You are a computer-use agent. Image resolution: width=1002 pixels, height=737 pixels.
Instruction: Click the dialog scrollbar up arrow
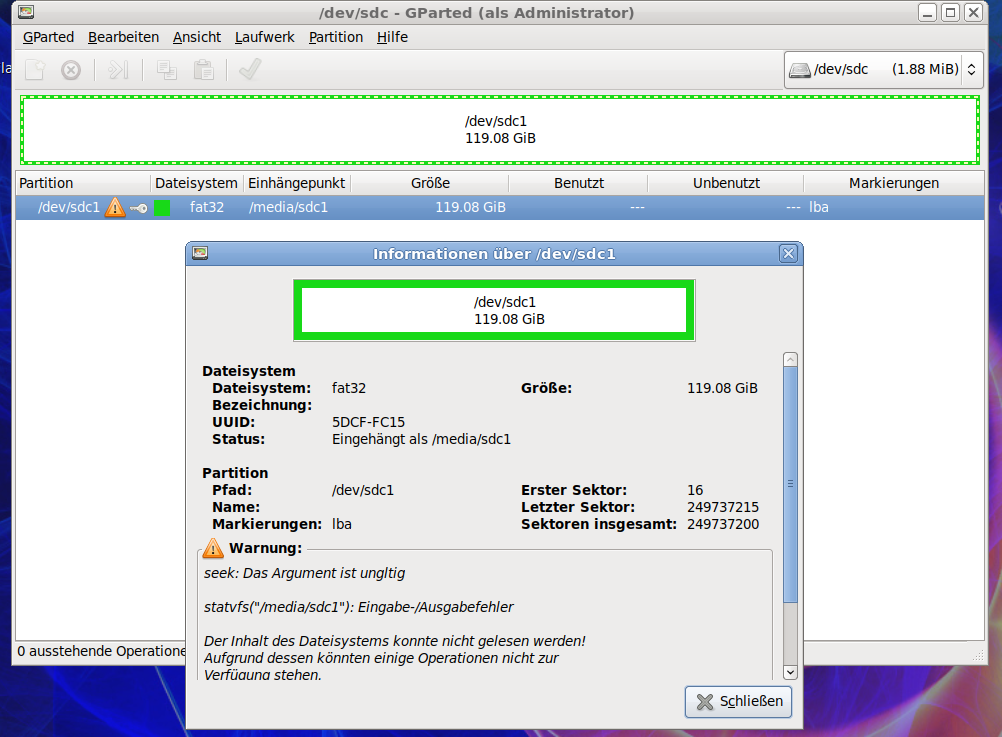coord(790,360)
